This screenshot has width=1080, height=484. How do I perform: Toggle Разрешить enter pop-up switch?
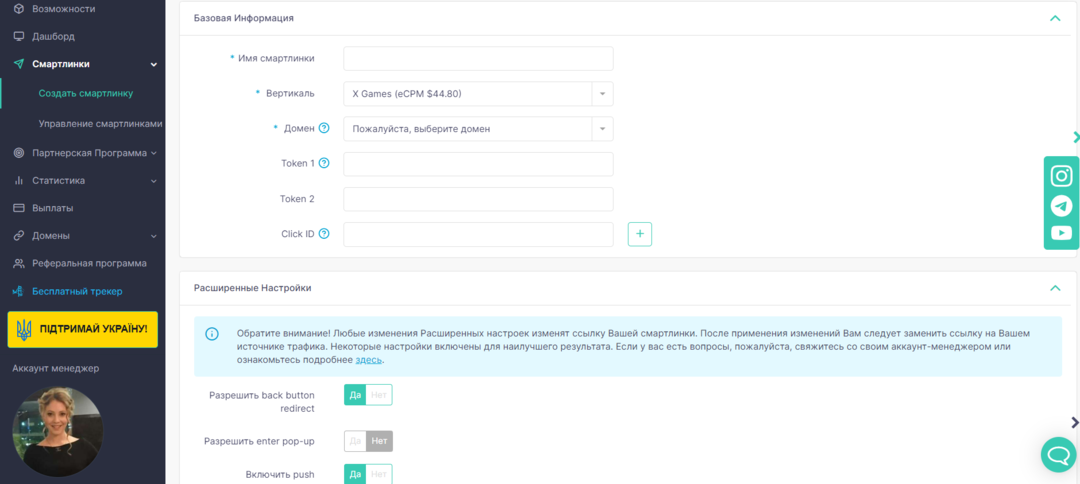[368, 441]
